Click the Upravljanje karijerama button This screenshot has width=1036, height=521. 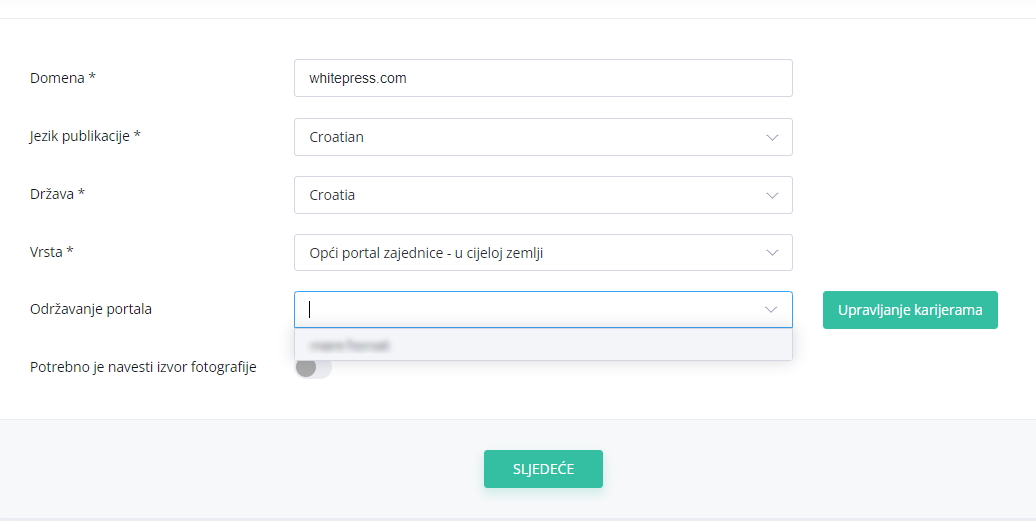910,310
